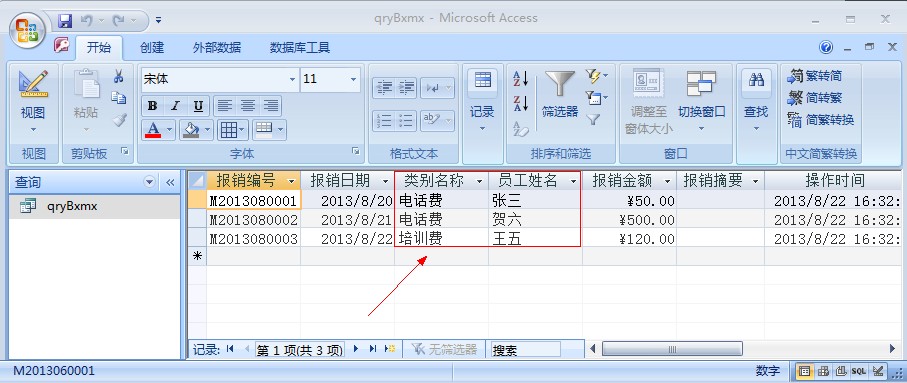Open the gridlines dropdown
The image size is (907, 383).
[x=233, y=130]
